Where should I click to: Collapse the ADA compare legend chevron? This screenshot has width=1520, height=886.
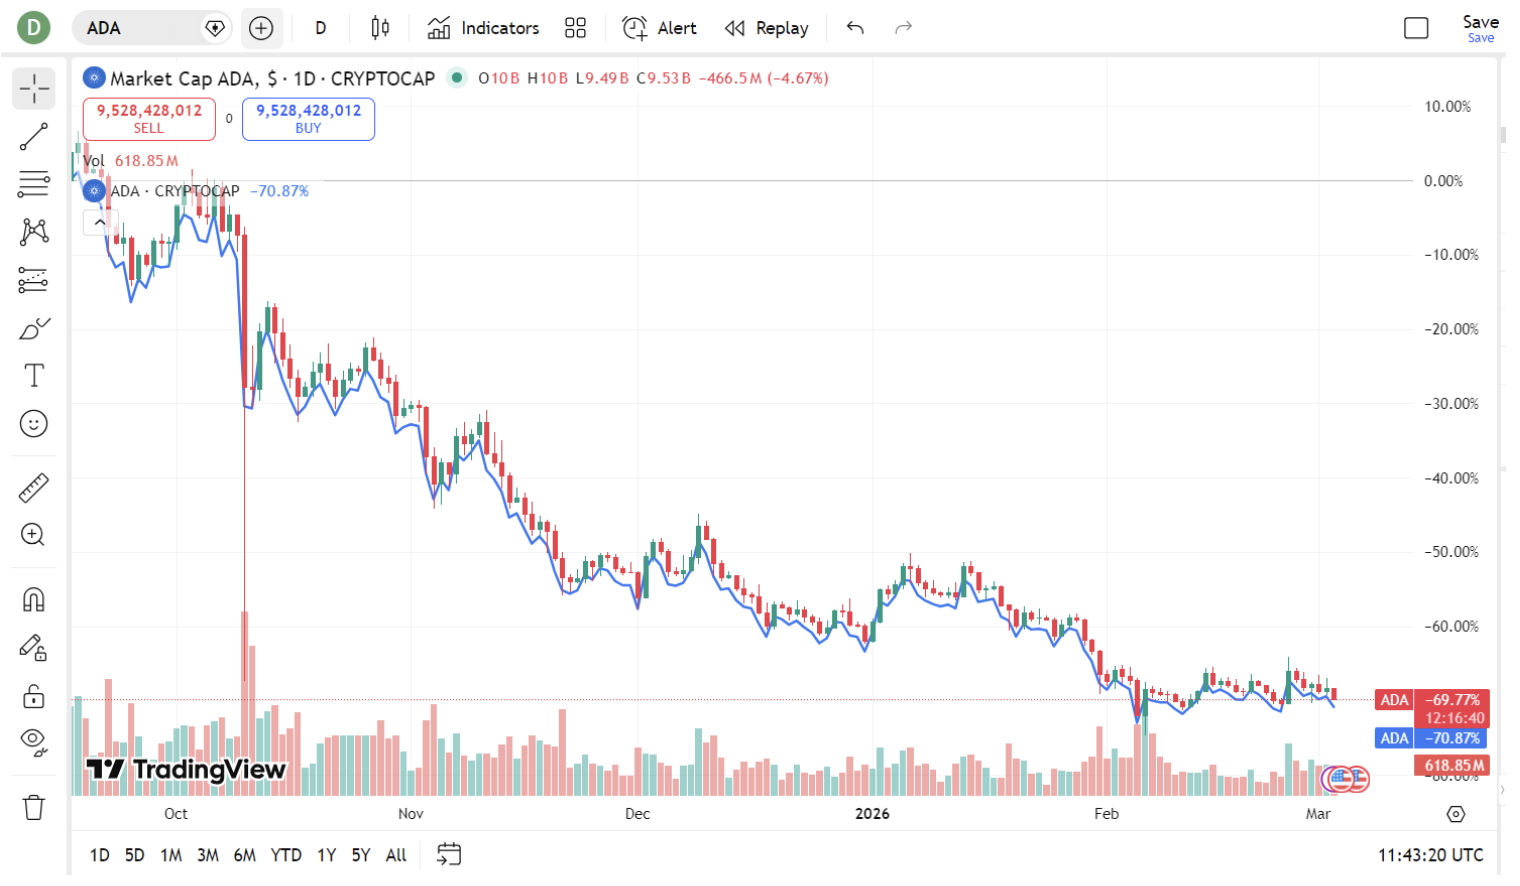(x=100, y=220)
